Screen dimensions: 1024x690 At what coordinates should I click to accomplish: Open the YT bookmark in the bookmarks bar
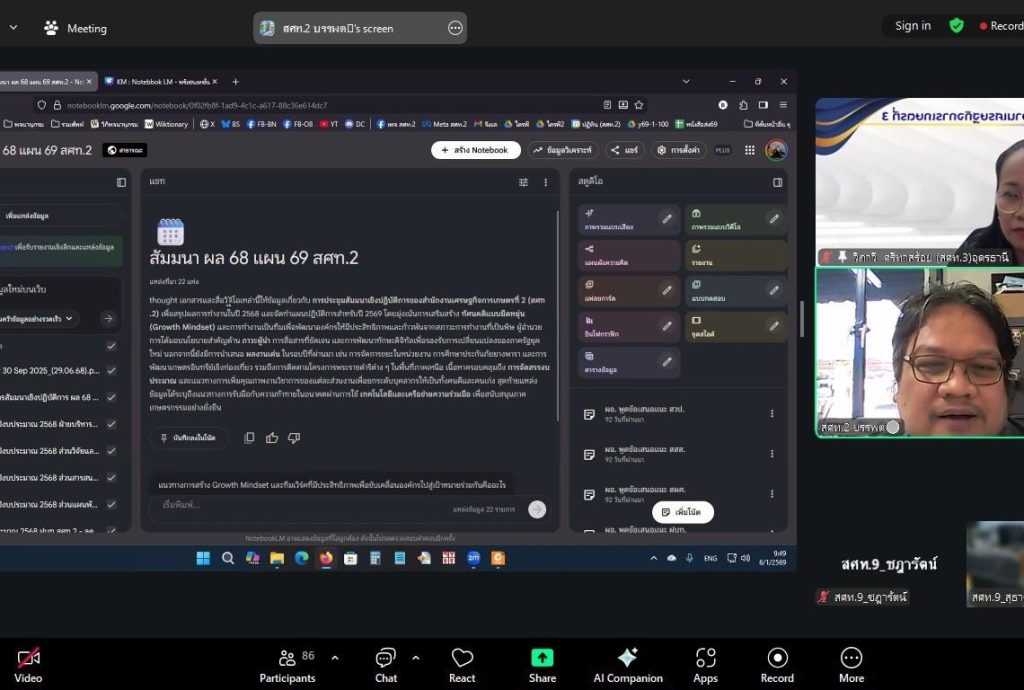click(x=328, y=124)
